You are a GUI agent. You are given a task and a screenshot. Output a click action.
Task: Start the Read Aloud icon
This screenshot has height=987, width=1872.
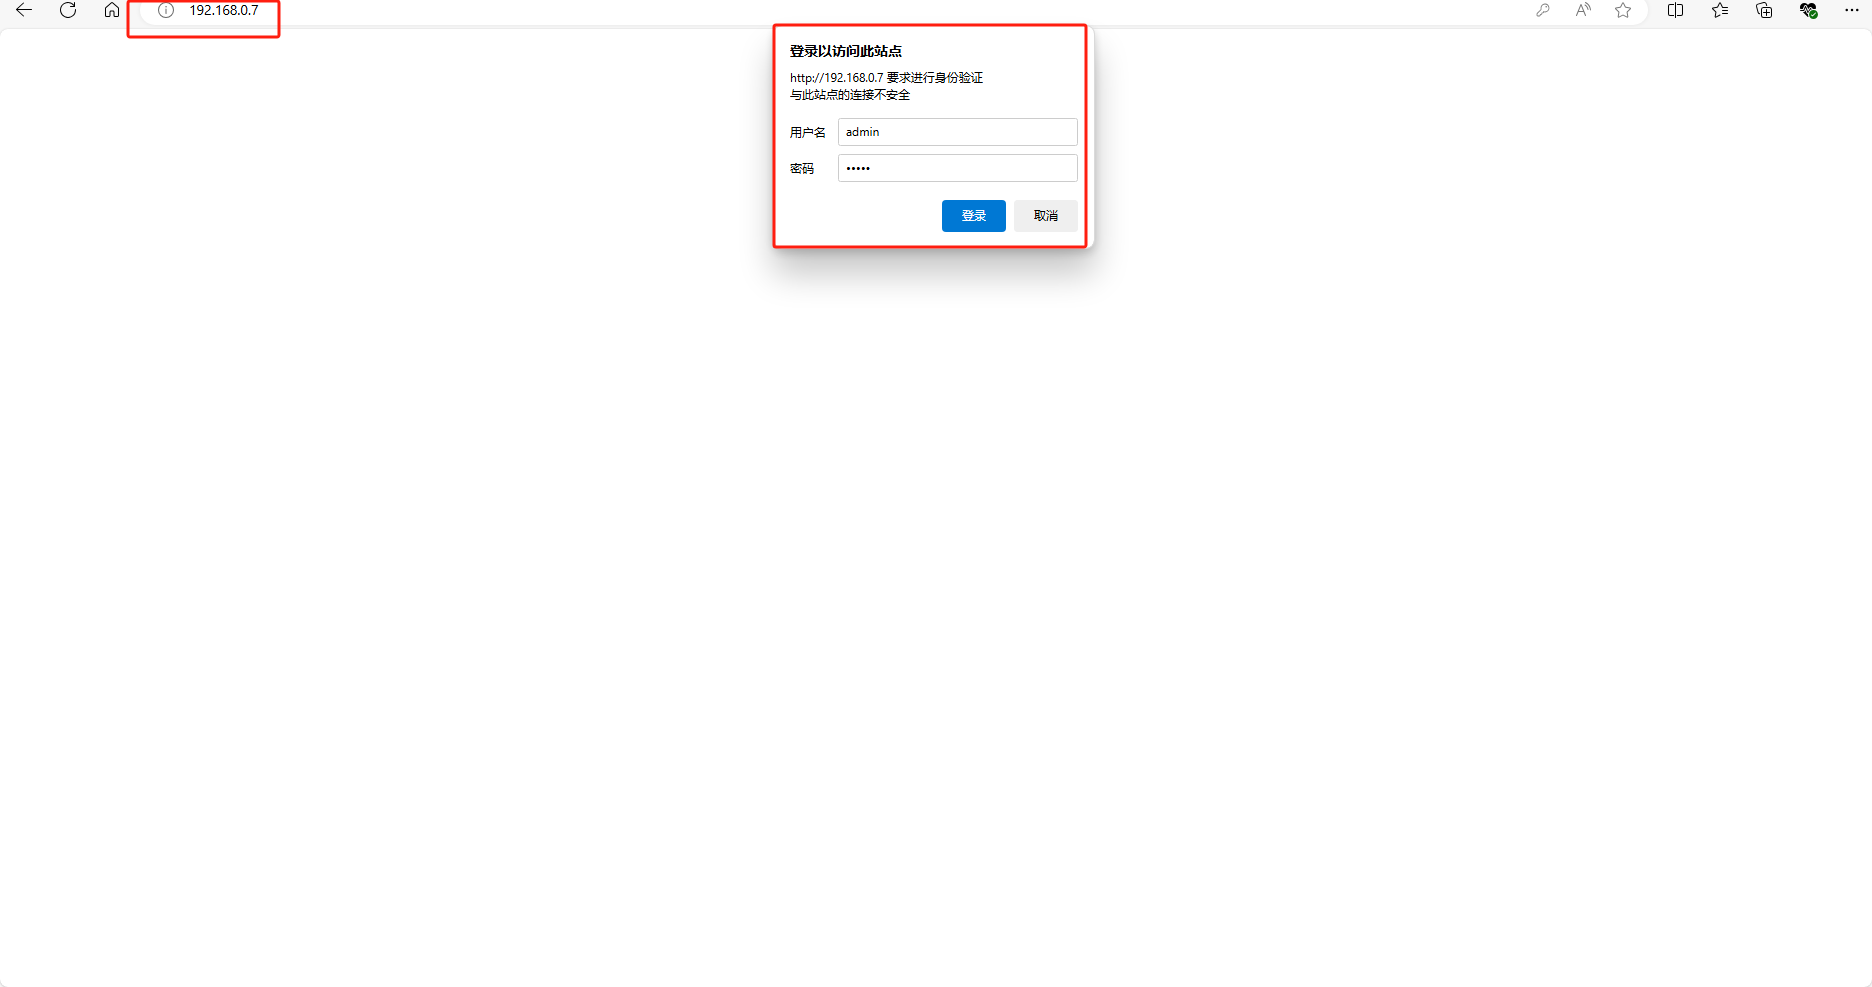point(1583,10)
